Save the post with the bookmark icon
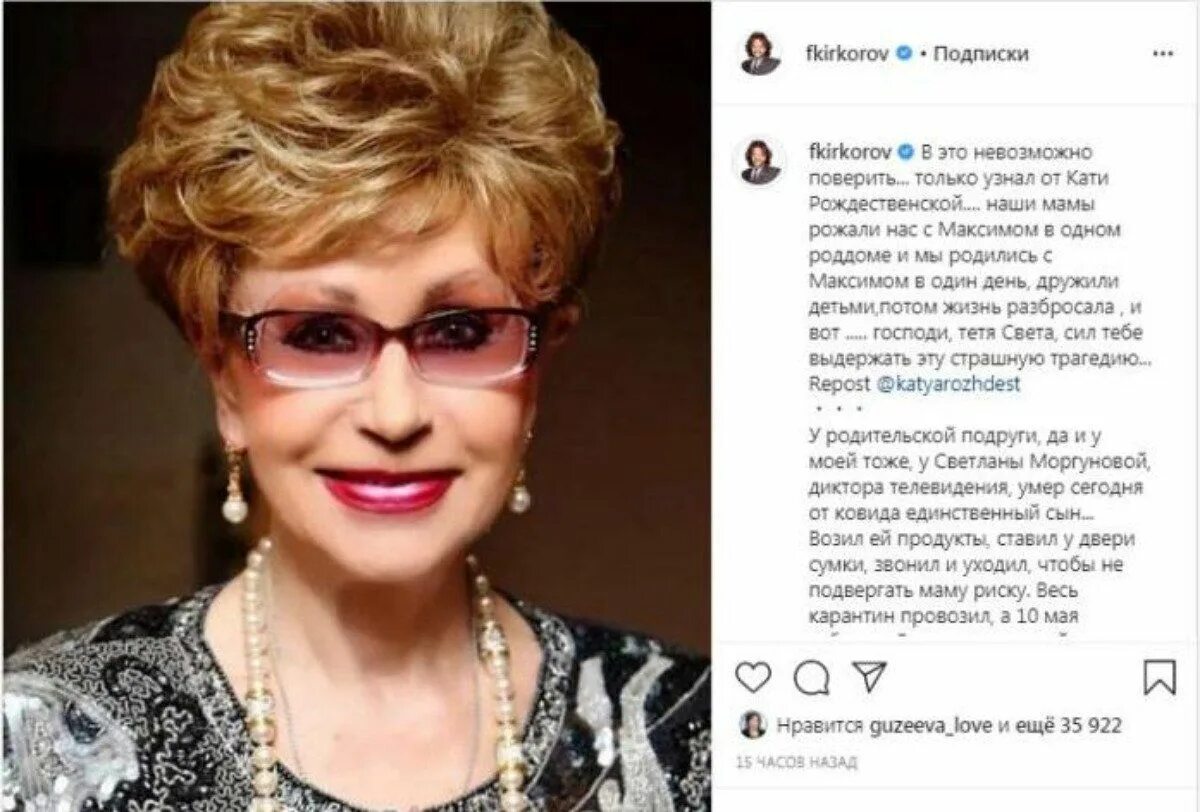 pos(1159,677)
